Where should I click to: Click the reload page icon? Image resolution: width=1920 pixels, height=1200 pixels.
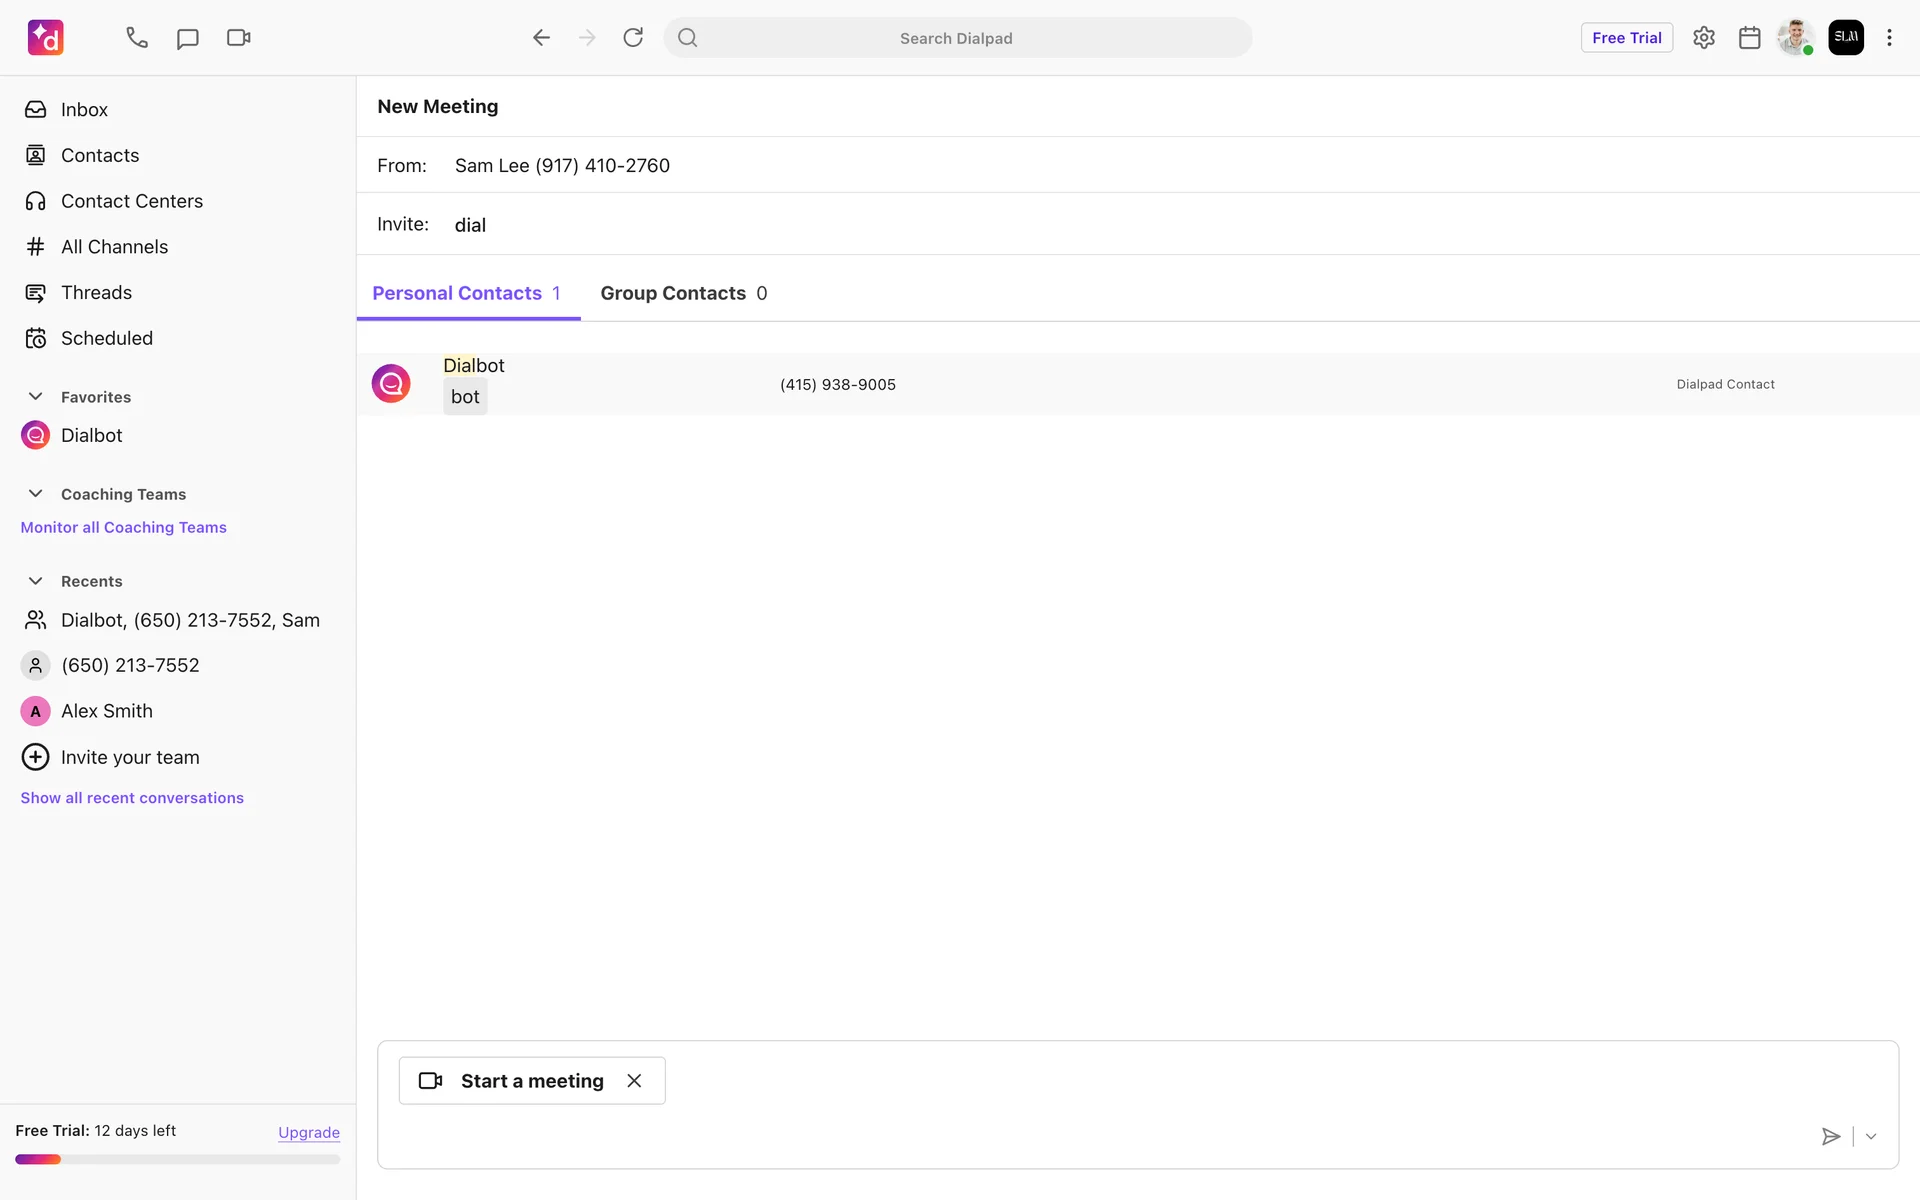633,38
